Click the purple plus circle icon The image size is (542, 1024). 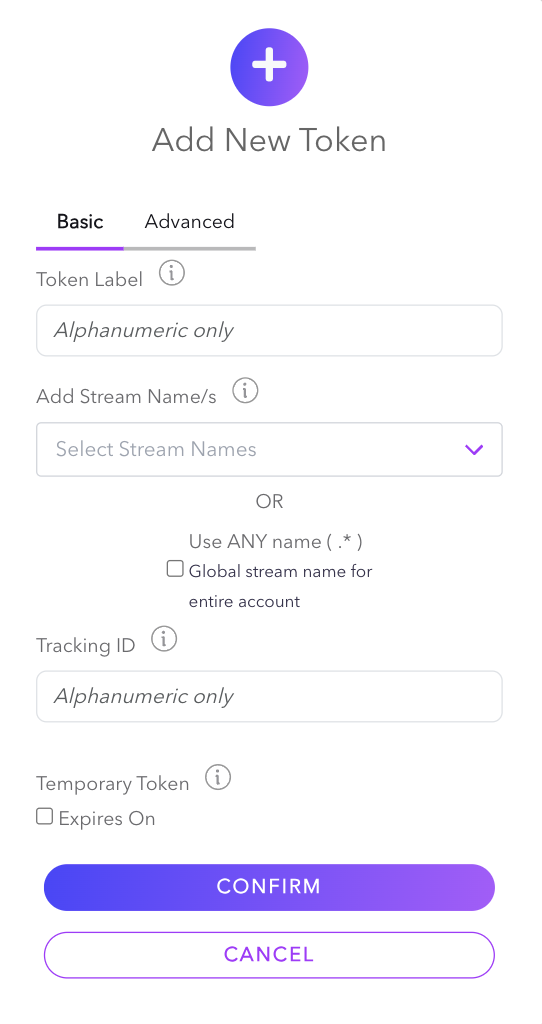269,67
